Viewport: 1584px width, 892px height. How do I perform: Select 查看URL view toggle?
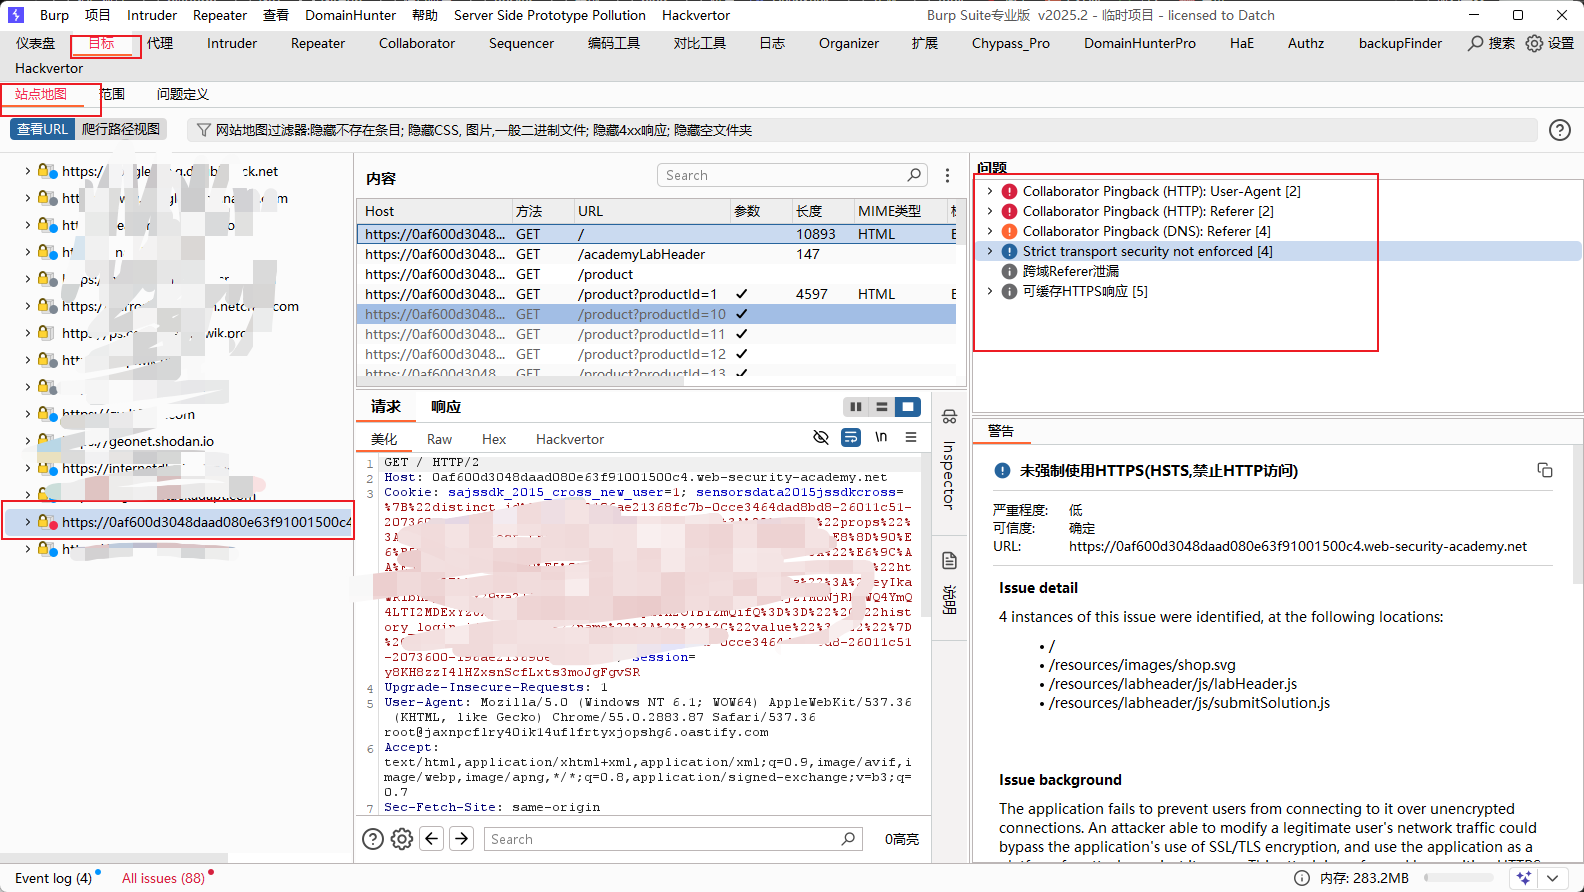43,129
